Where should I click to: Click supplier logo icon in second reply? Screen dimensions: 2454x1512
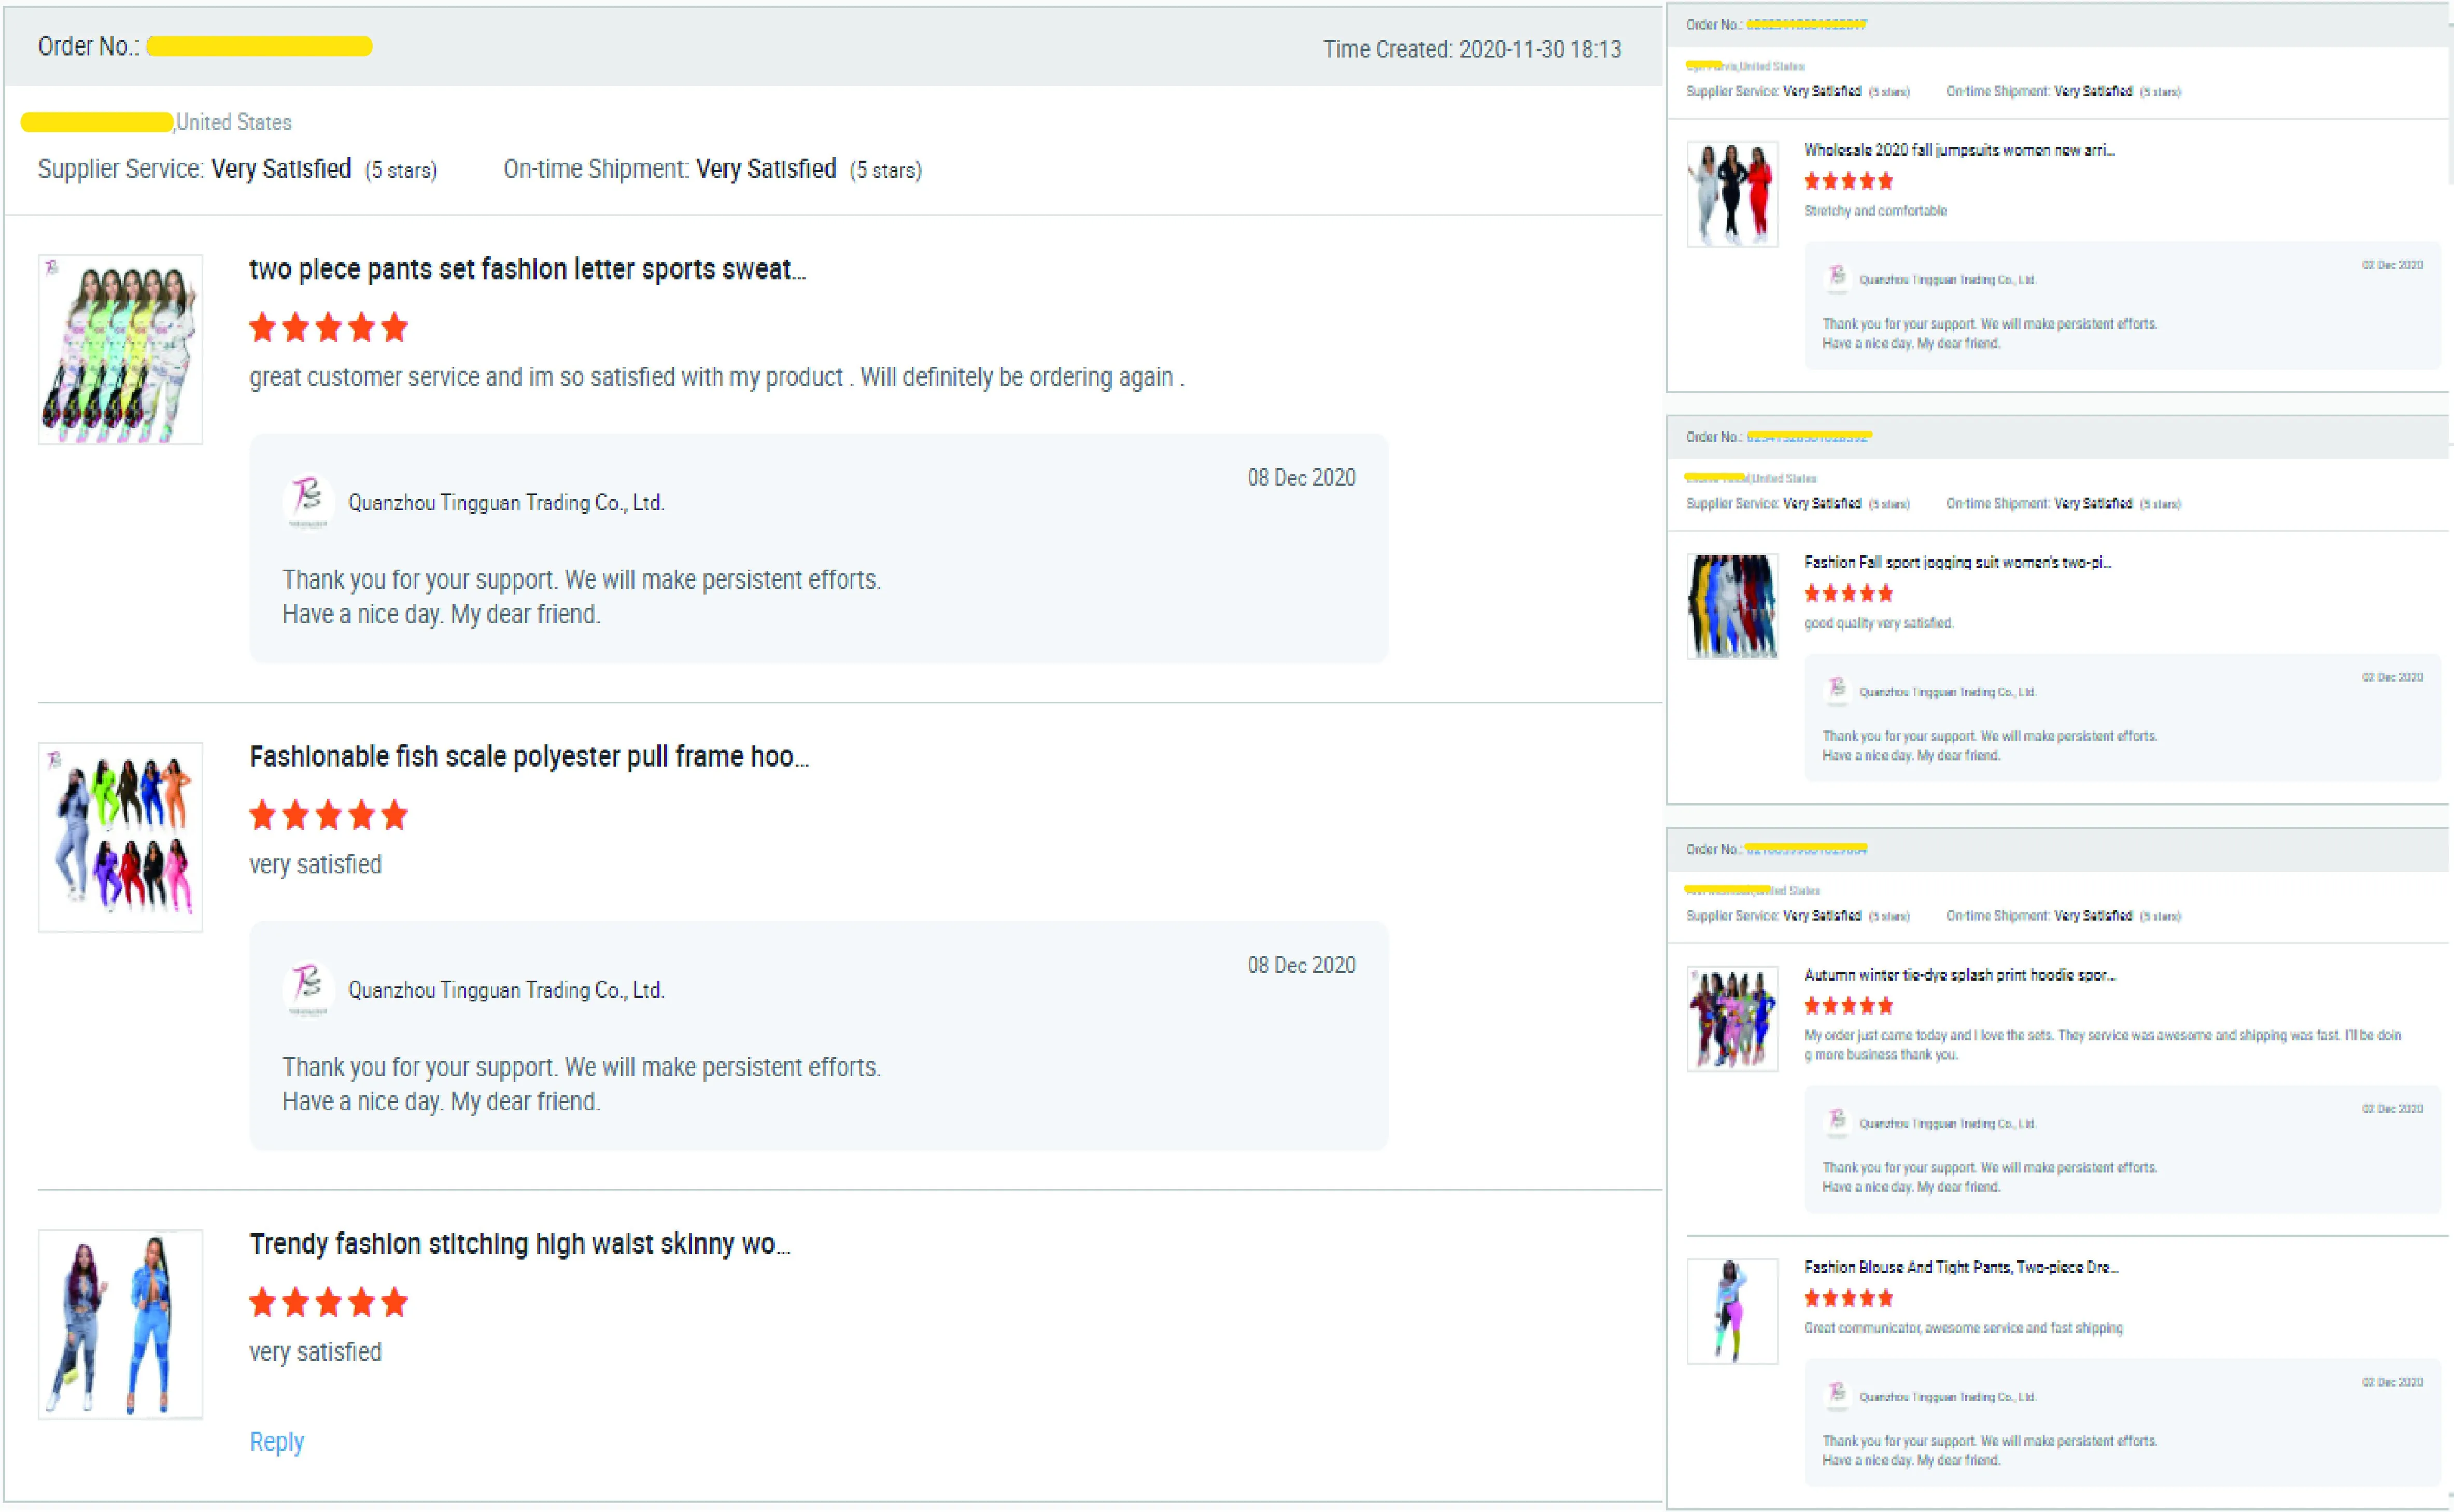coord(307,987)
